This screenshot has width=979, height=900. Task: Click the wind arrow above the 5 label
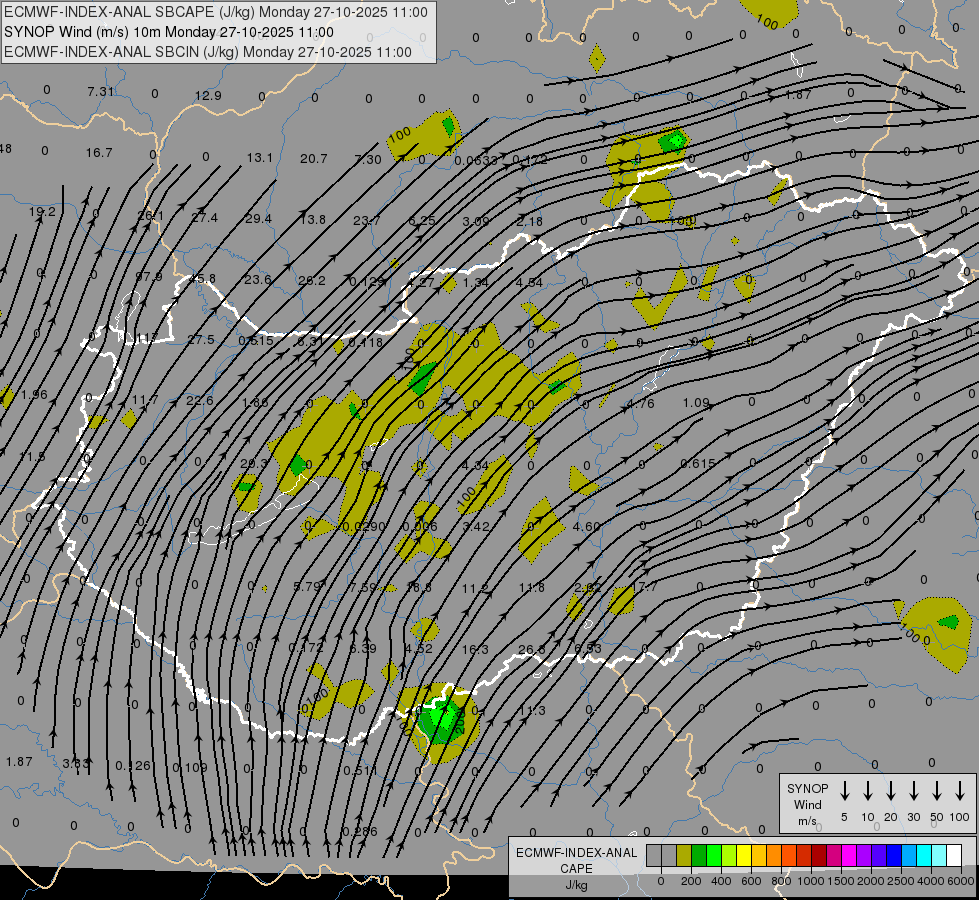click(844, 791)
